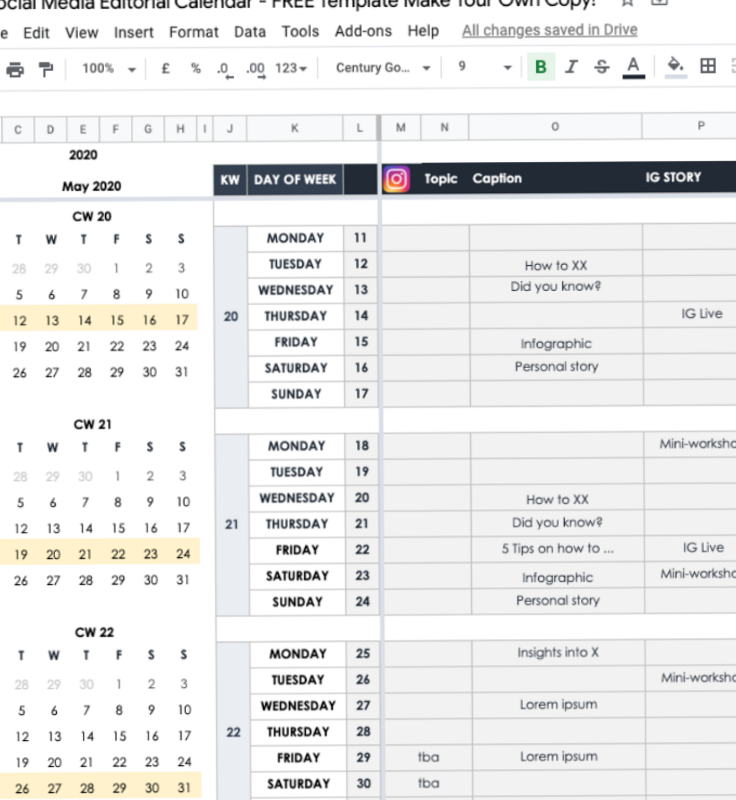
Task: Select 'tba' topic cell on Friday 29
Action: click(x=428, y=757)
